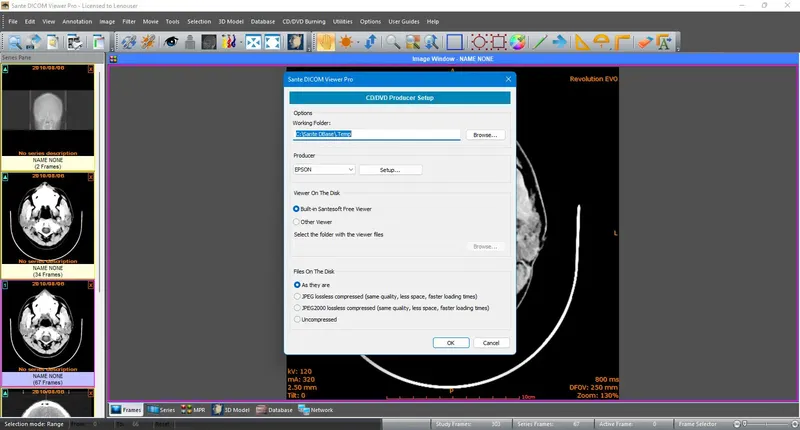Select the blue arrow annotation tool
This screenshot has height=430, width=800.
[559, 42]
